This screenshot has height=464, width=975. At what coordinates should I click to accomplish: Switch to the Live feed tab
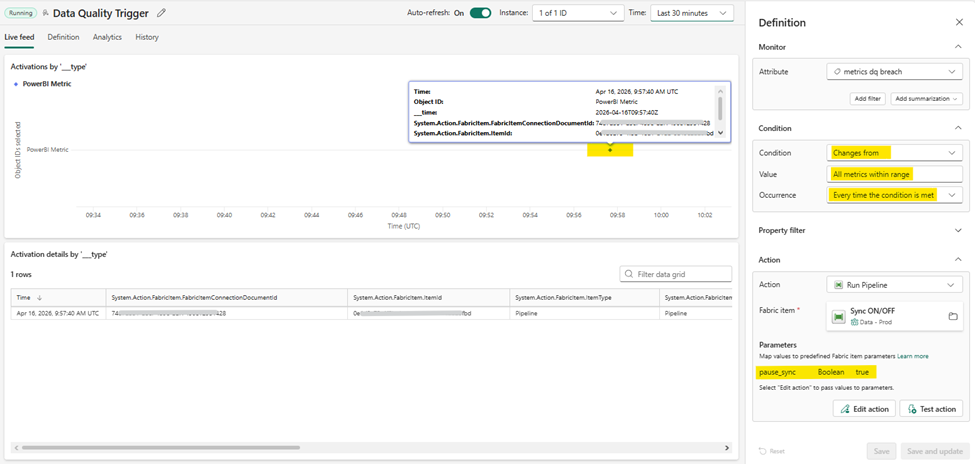(19, 37)
